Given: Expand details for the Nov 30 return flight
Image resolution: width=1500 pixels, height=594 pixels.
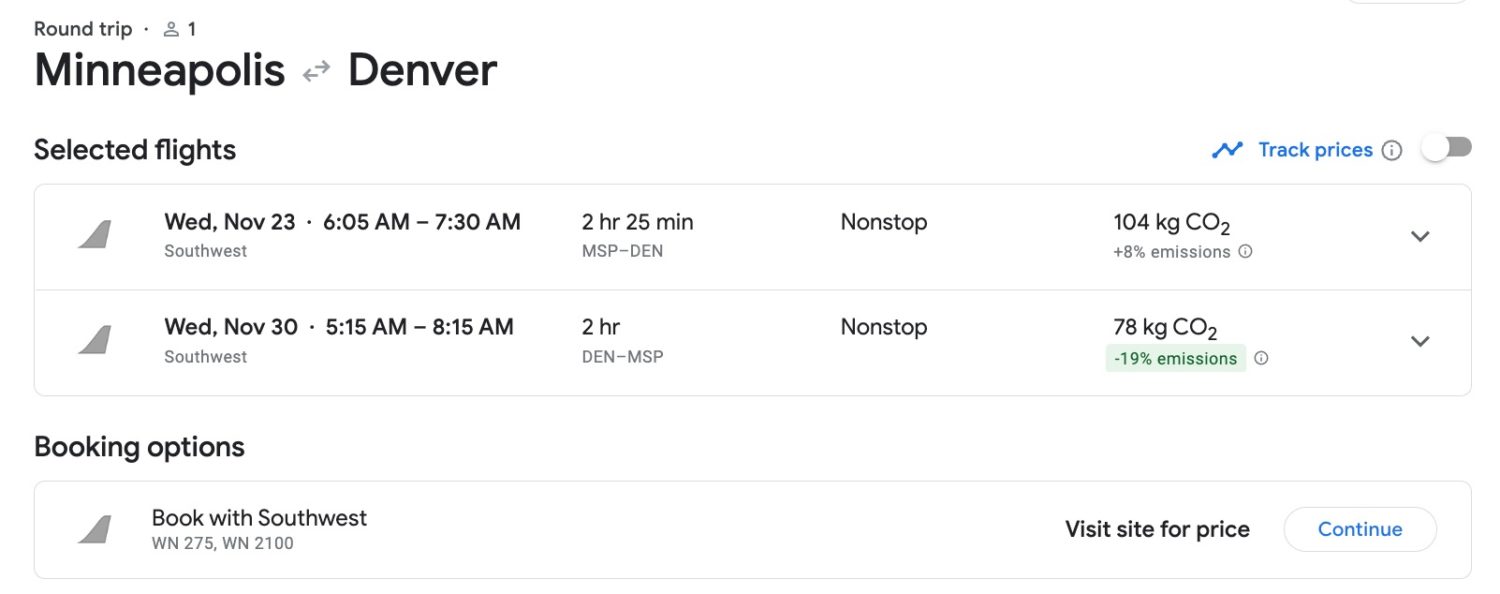Looking at the screenshot, I should point(1420,341).
